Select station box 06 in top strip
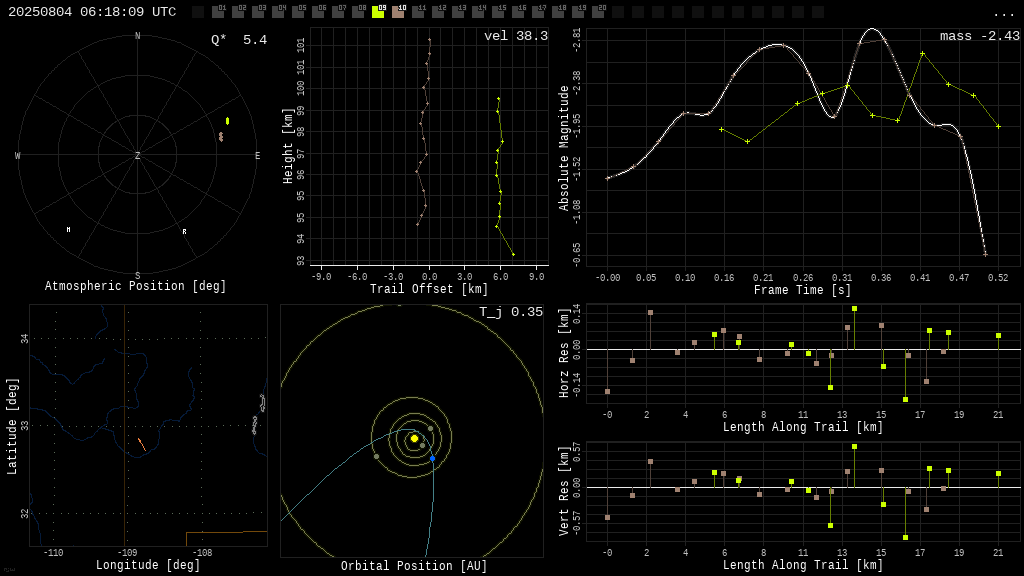 [318, 12]
